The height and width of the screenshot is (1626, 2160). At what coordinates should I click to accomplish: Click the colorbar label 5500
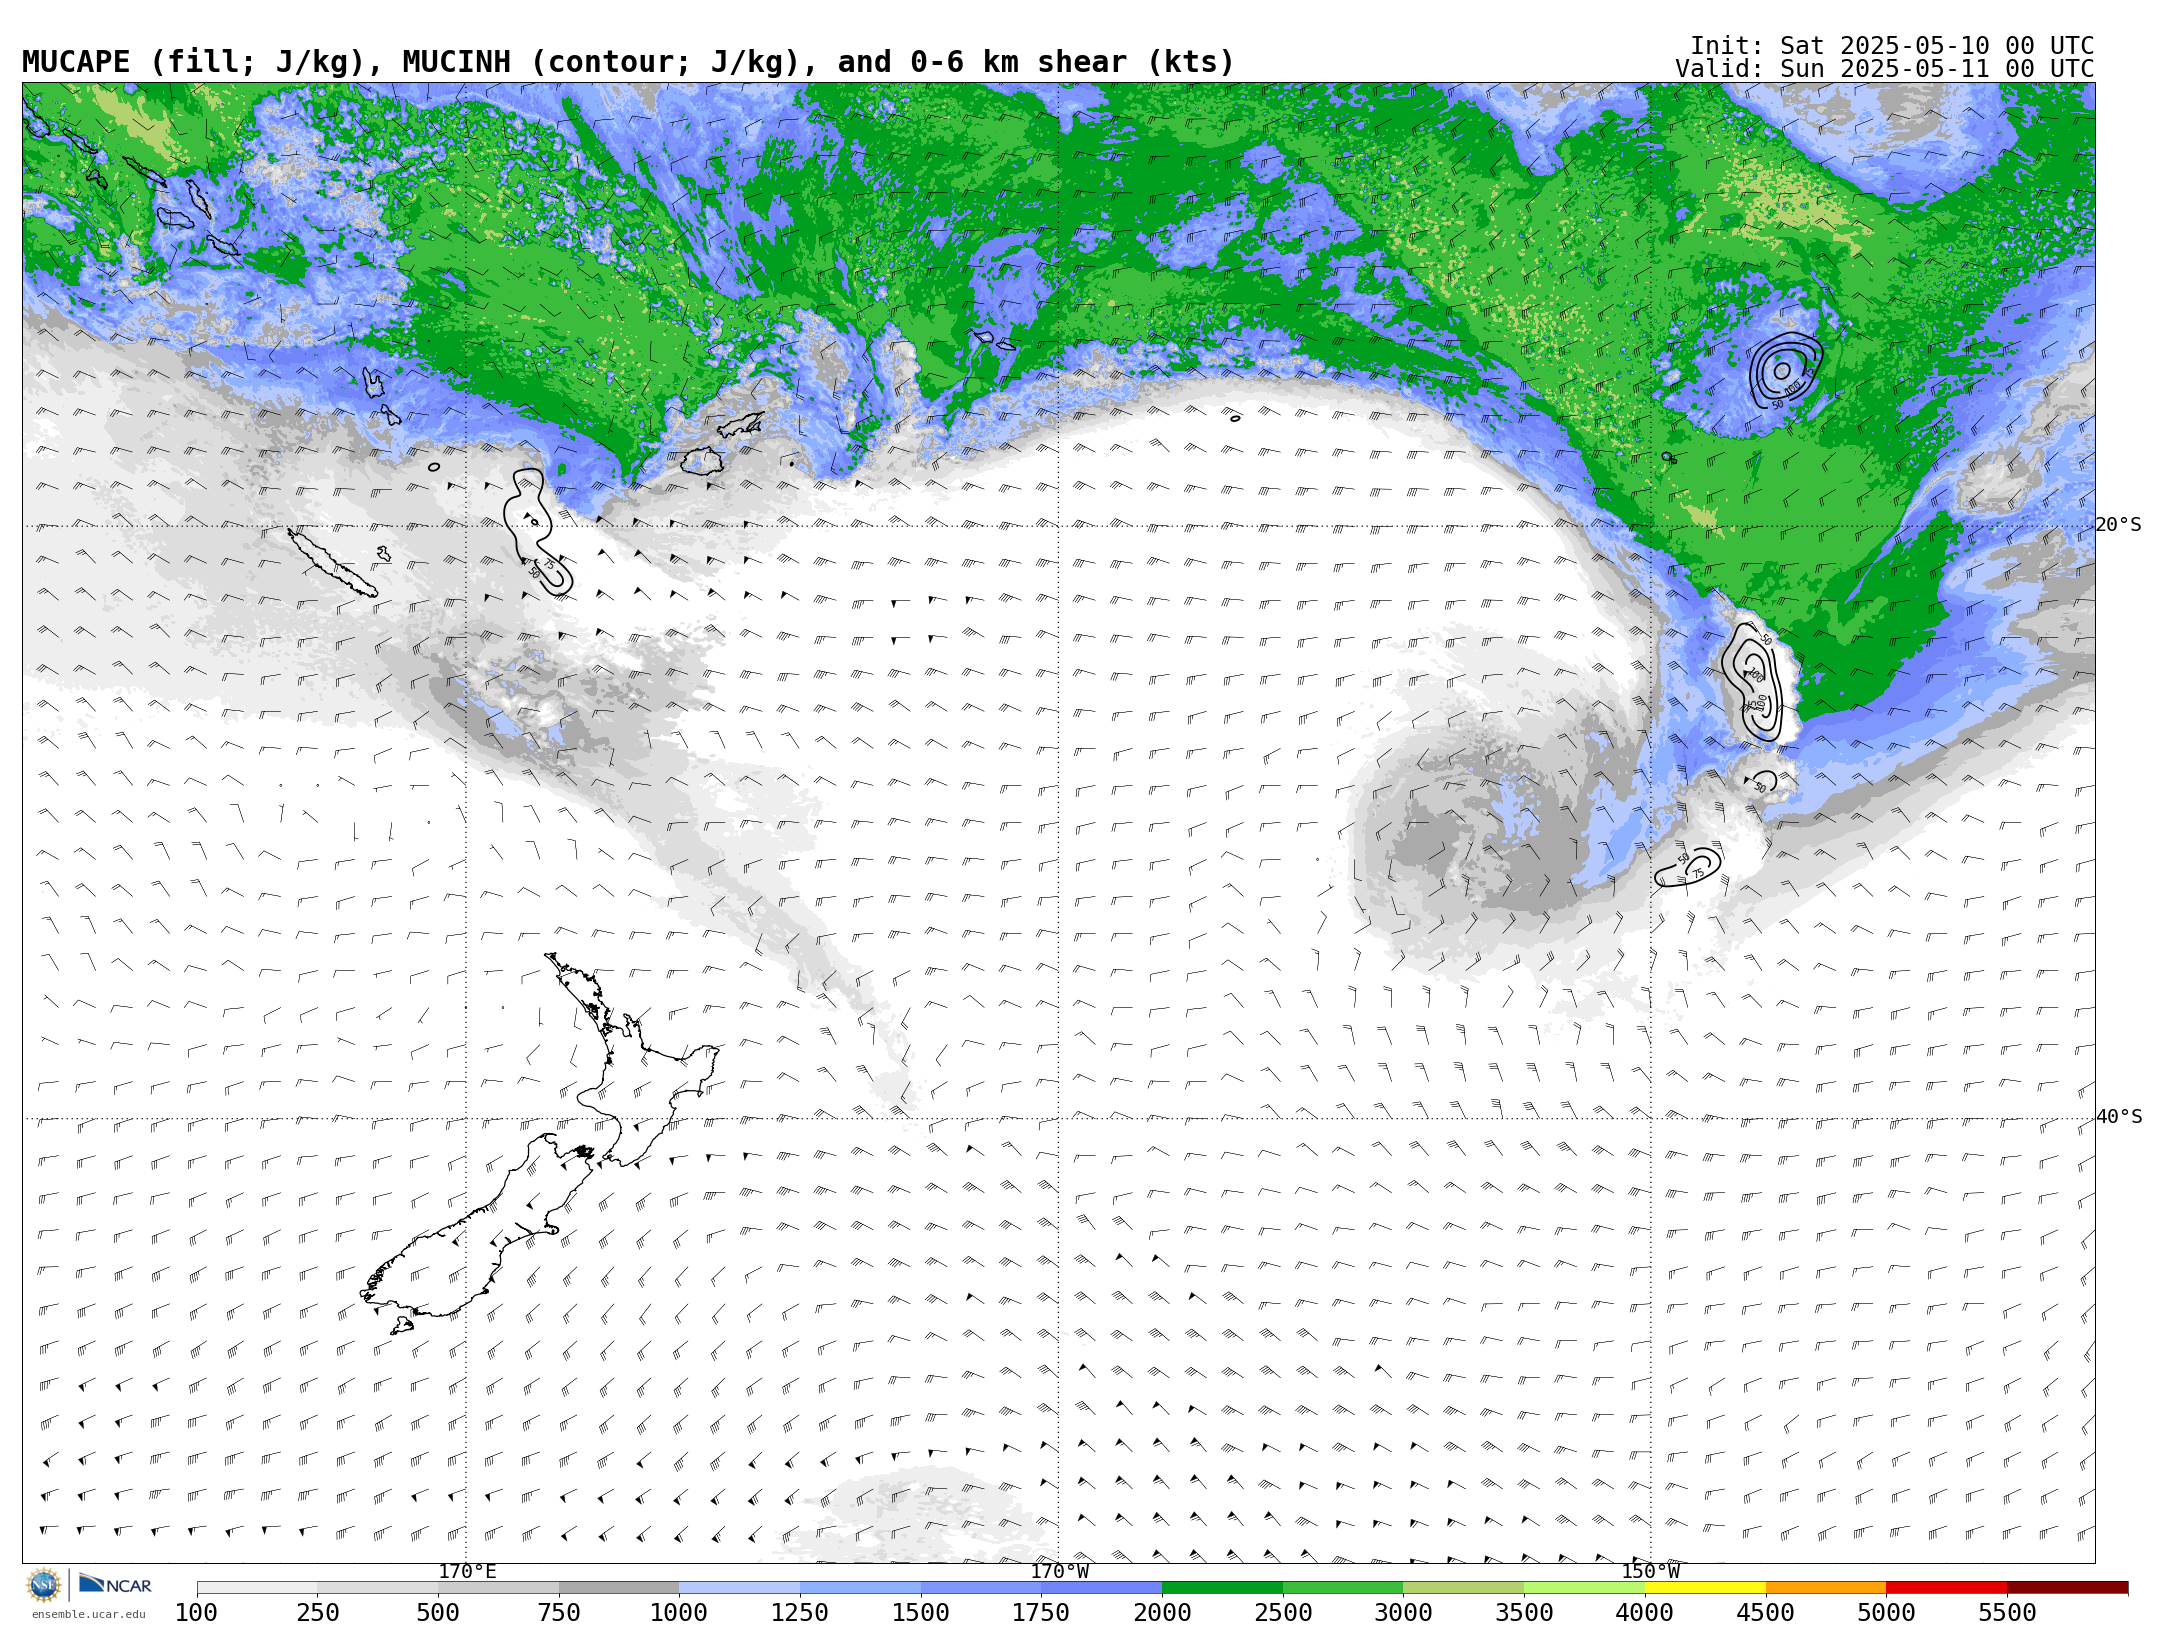coord(2007,1612)
